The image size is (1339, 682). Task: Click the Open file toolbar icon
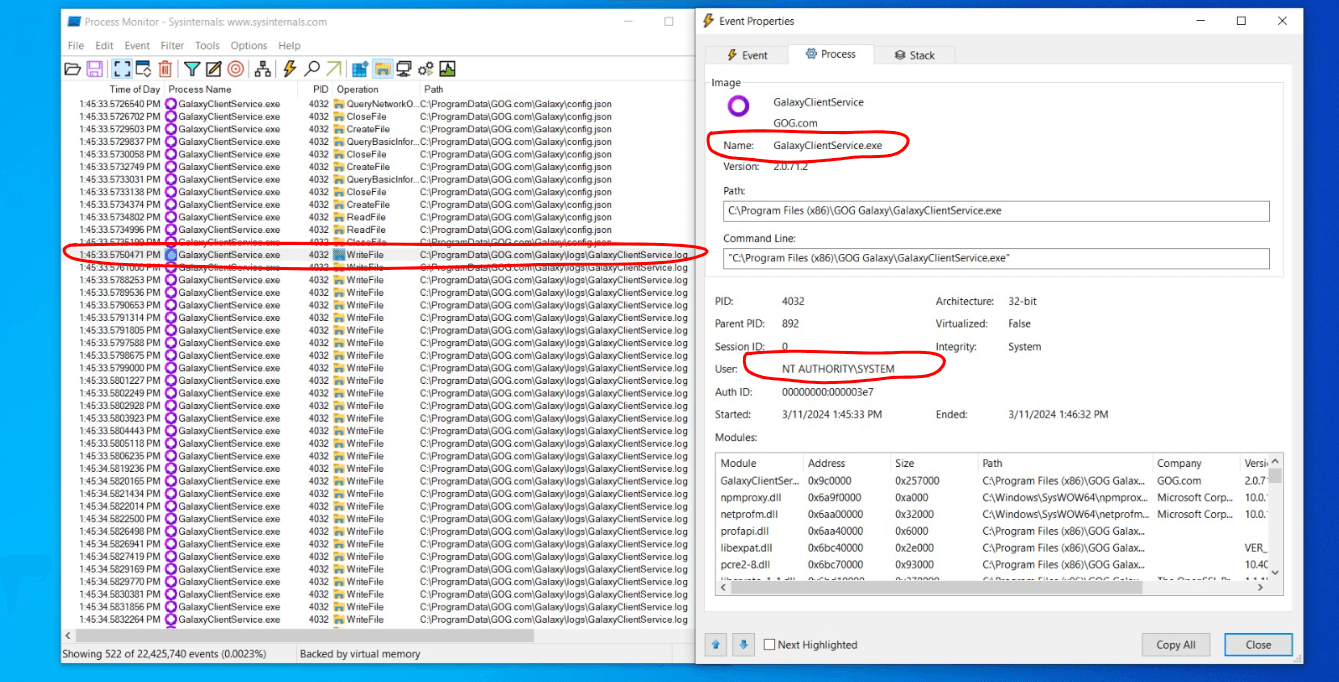coord(72,69)
